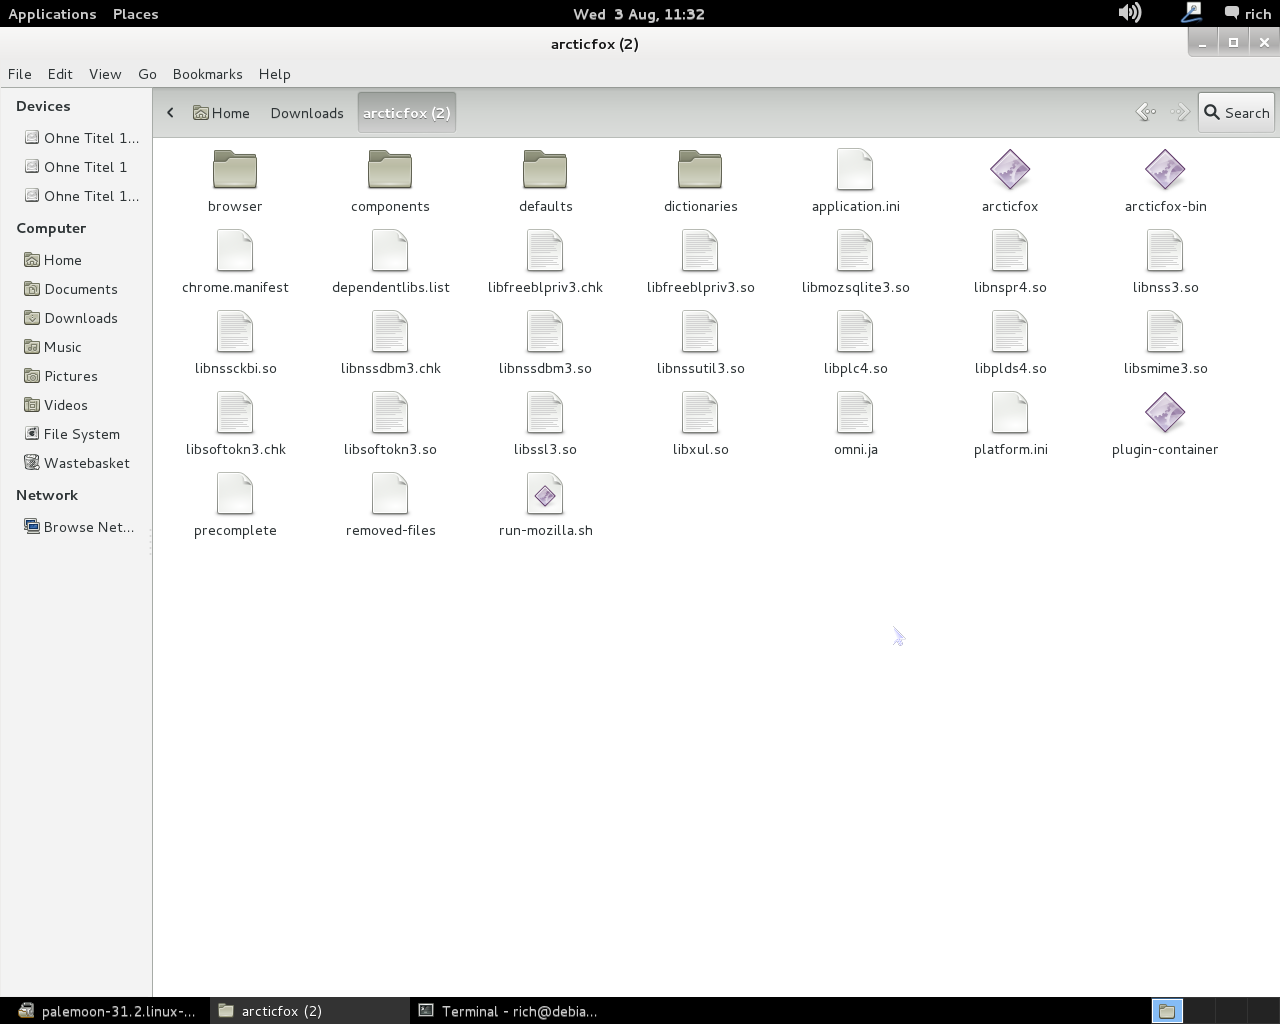Viewport: 1280px width, 1024px height.
Task: Select the browser folder icon
Action: [235, 170]
